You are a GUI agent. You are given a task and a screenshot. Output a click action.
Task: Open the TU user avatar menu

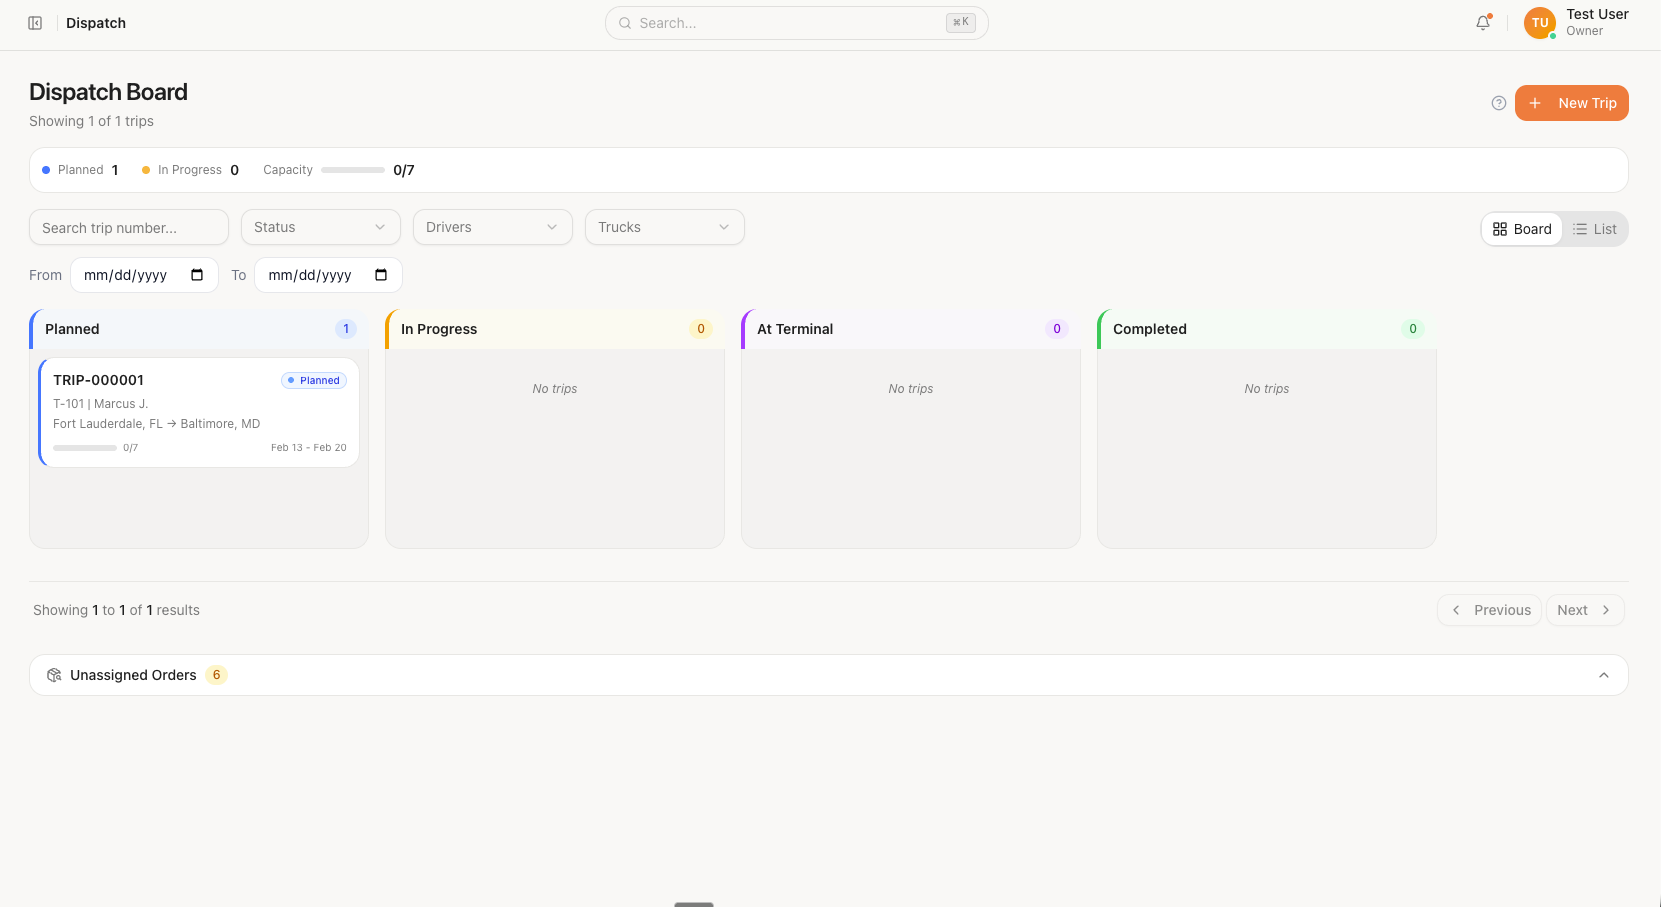click(1540, 23)
